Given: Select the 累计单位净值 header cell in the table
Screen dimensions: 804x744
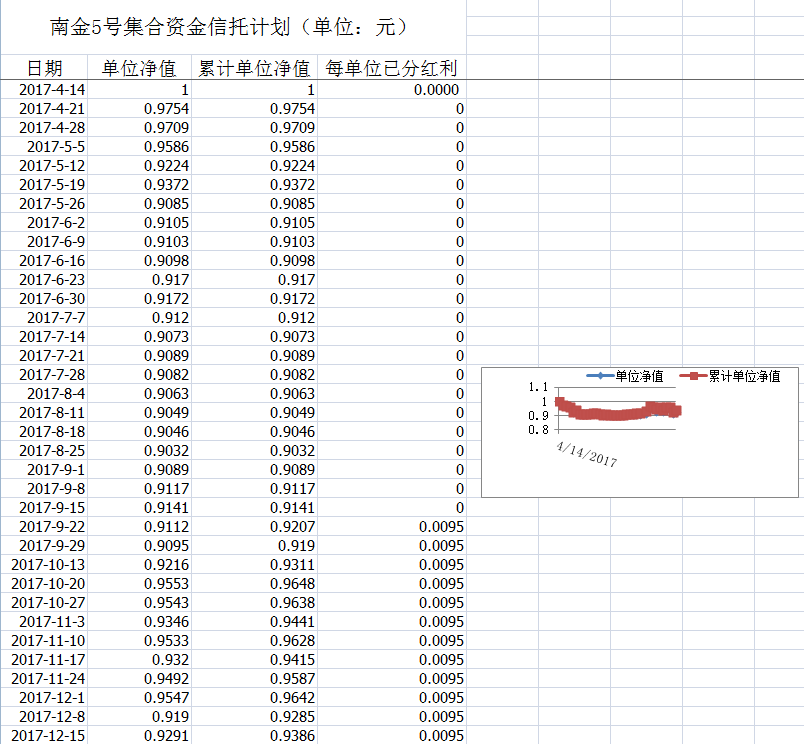Looking at the screenshot, I should pyautogui.click(x=254, y=68).
